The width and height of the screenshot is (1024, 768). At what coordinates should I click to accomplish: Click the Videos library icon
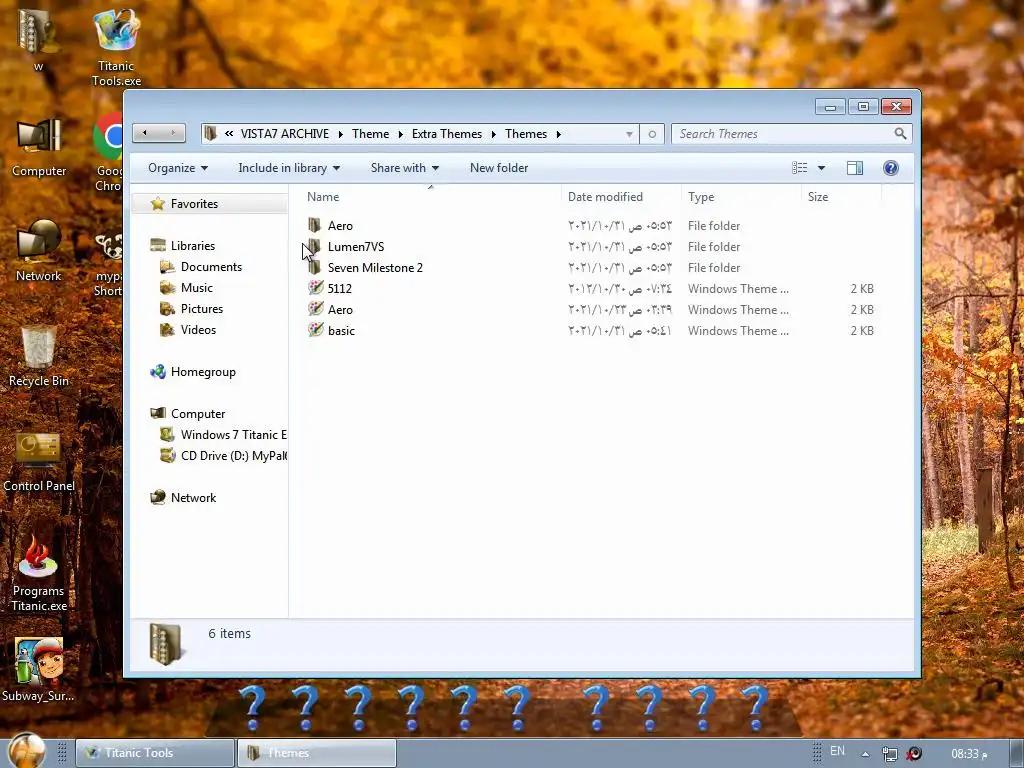click(168, 329)
